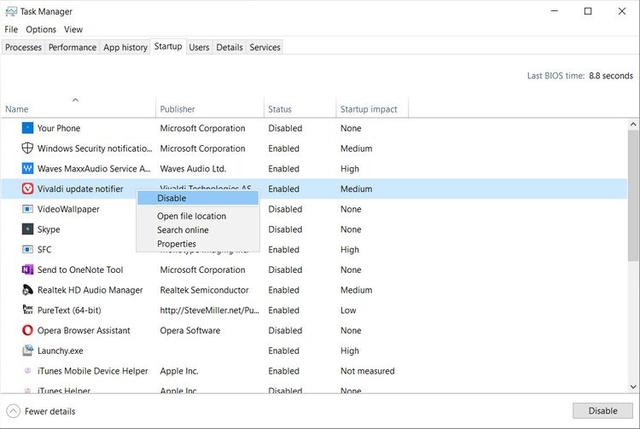Viewport: 640px width, 429px height.
Task: Select the Launchy.exe row name
Action: (60, 351)
